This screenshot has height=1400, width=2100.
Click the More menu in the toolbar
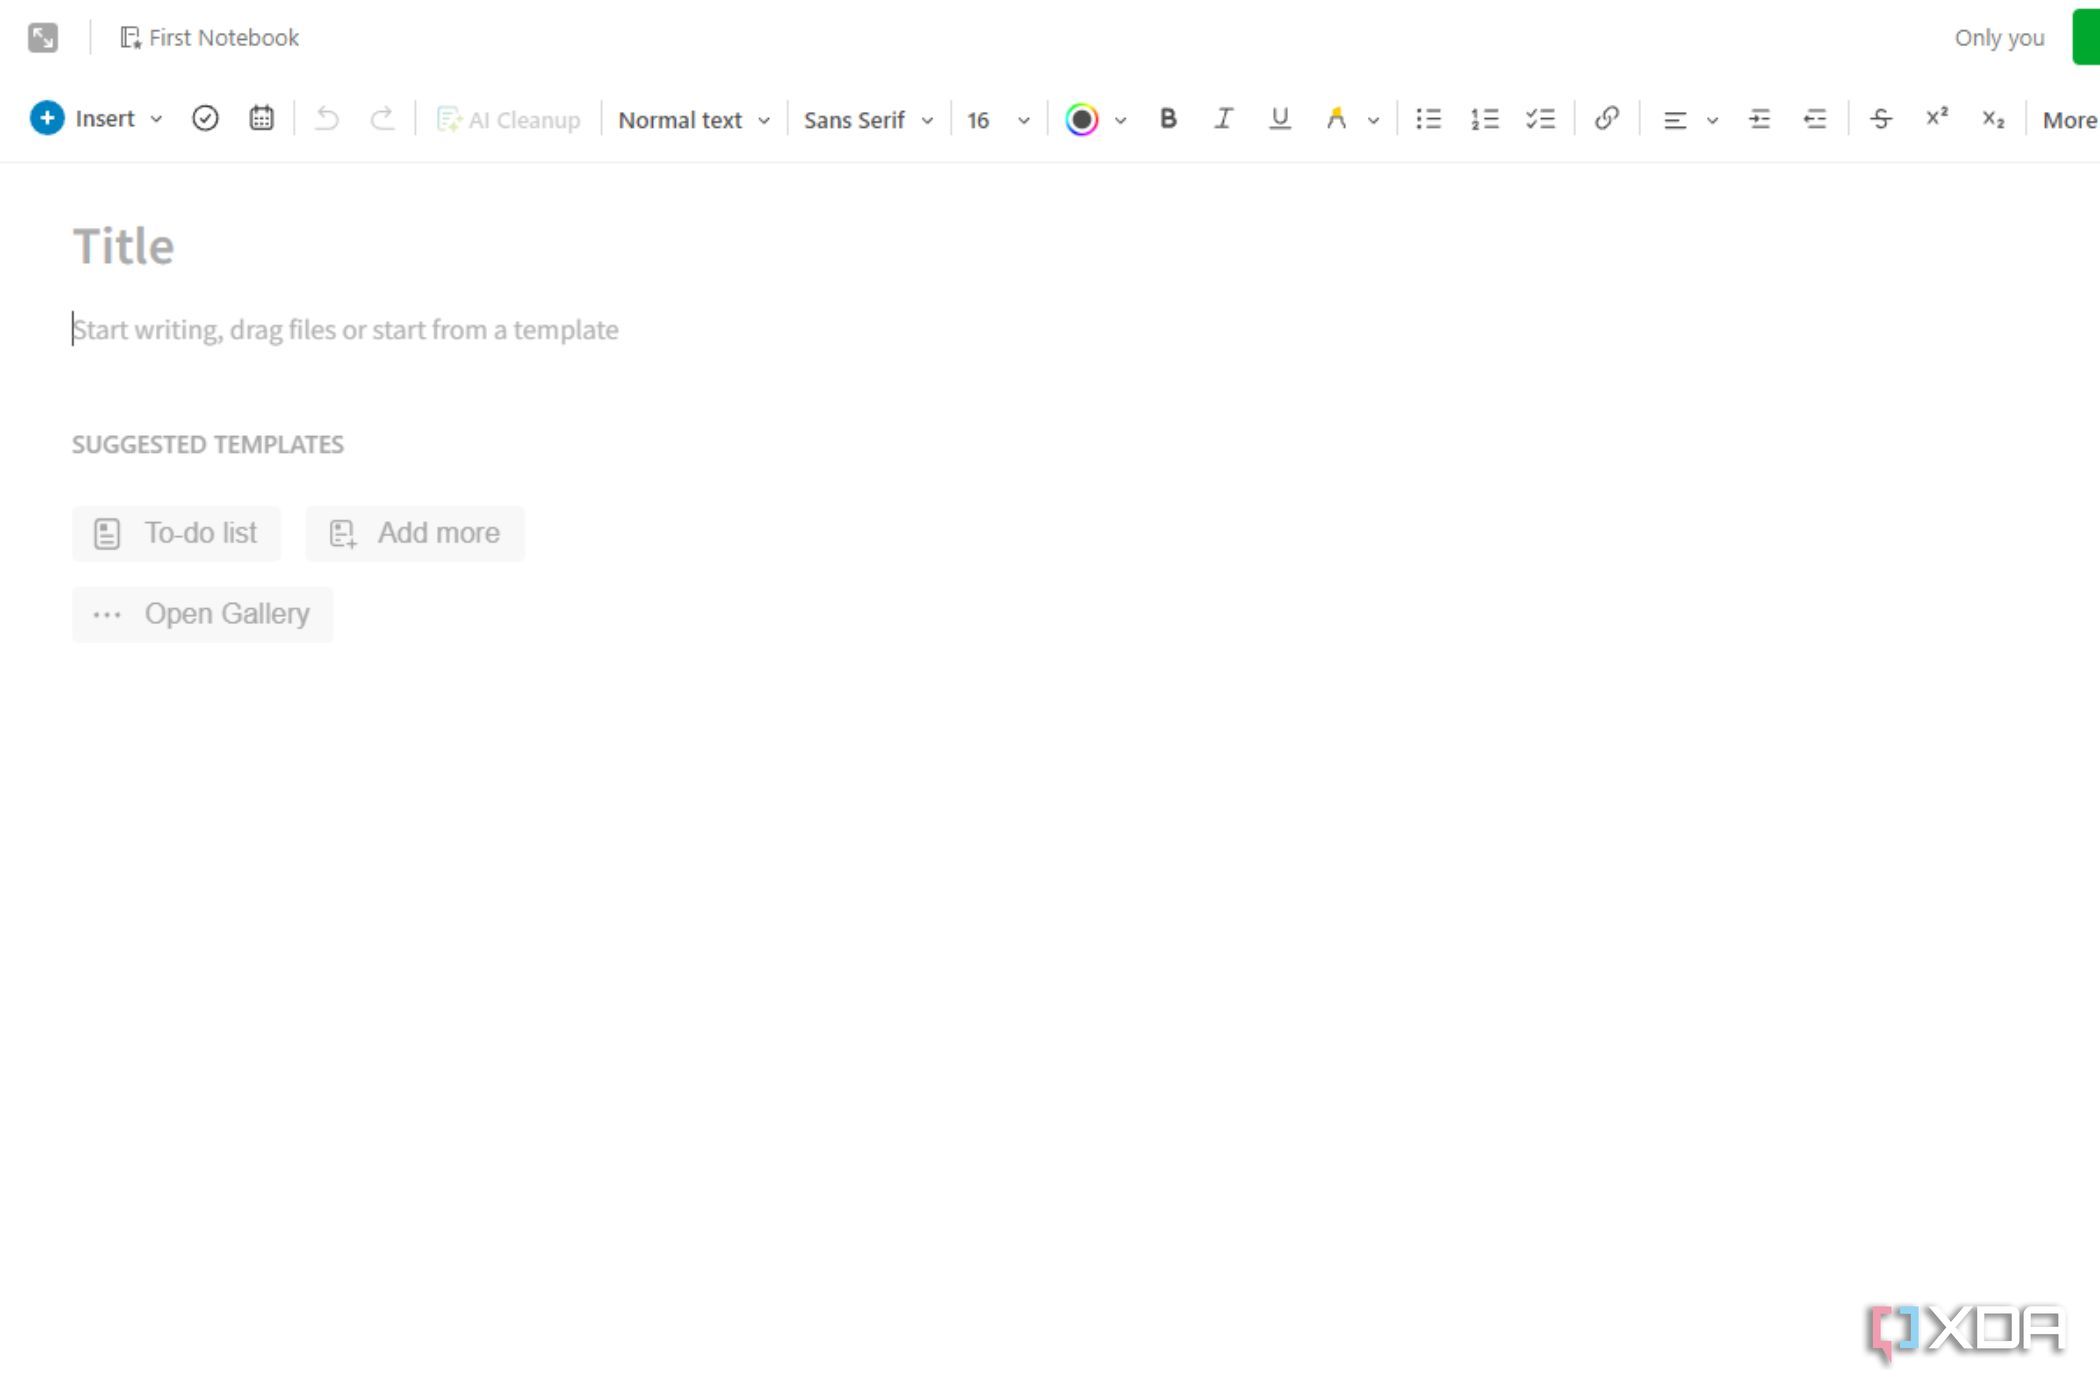[2070, 119]
